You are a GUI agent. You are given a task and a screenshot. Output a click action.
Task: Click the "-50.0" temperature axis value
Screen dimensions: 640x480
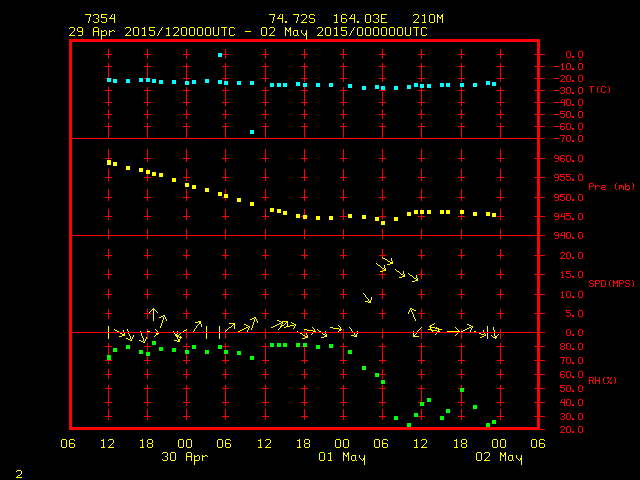[568, 115]
